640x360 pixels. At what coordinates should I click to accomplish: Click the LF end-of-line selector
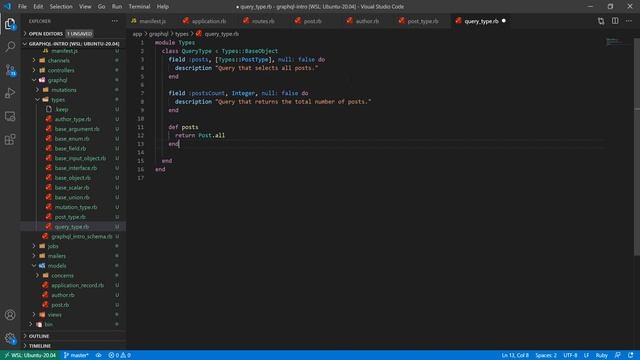tap(586, 355)
